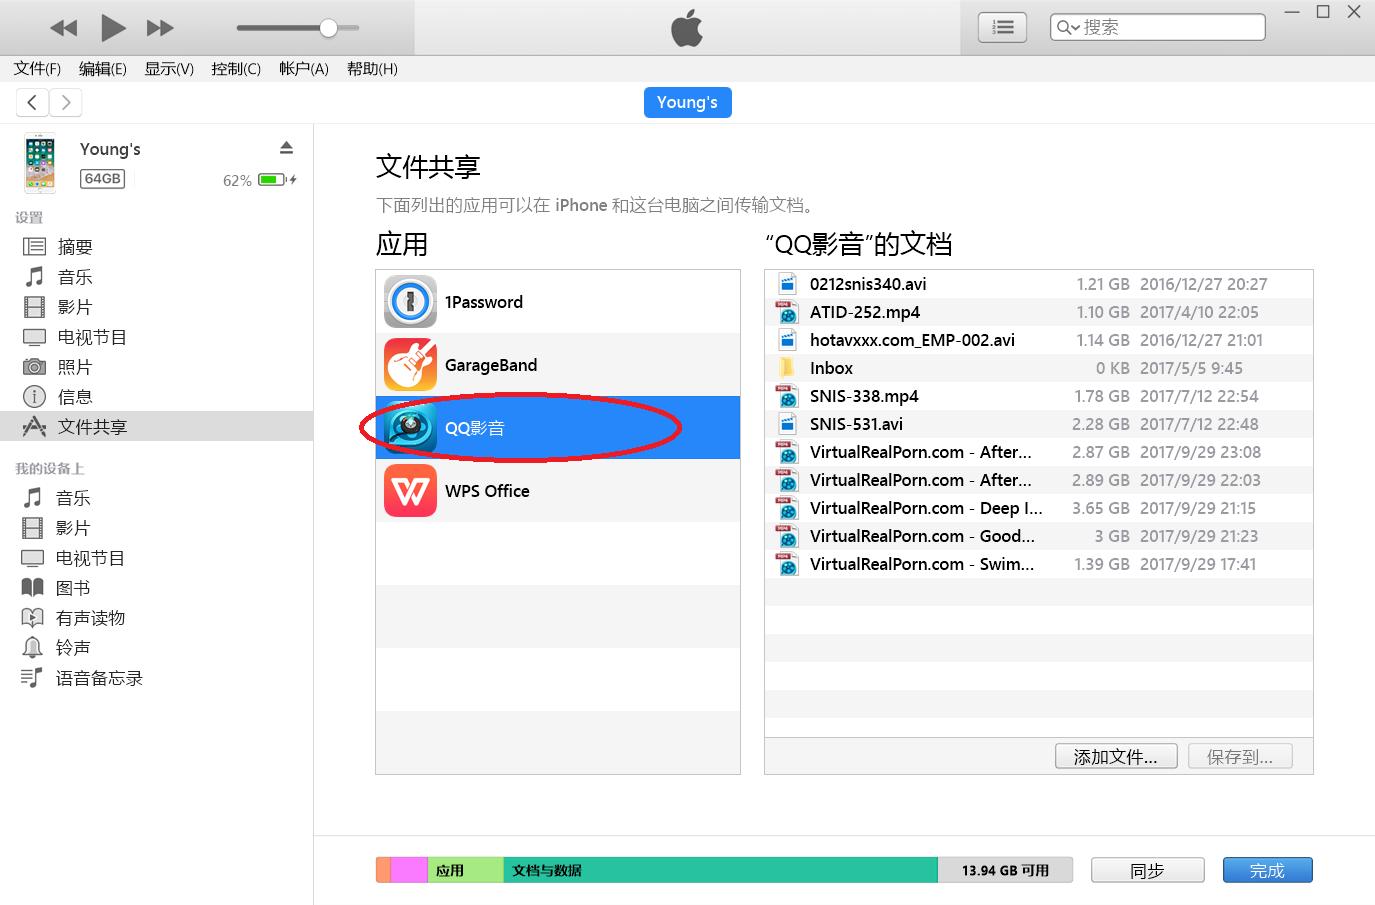Click the 完成 button
The width and height of the screenshot is (1375, 905).
point(1266,869)
